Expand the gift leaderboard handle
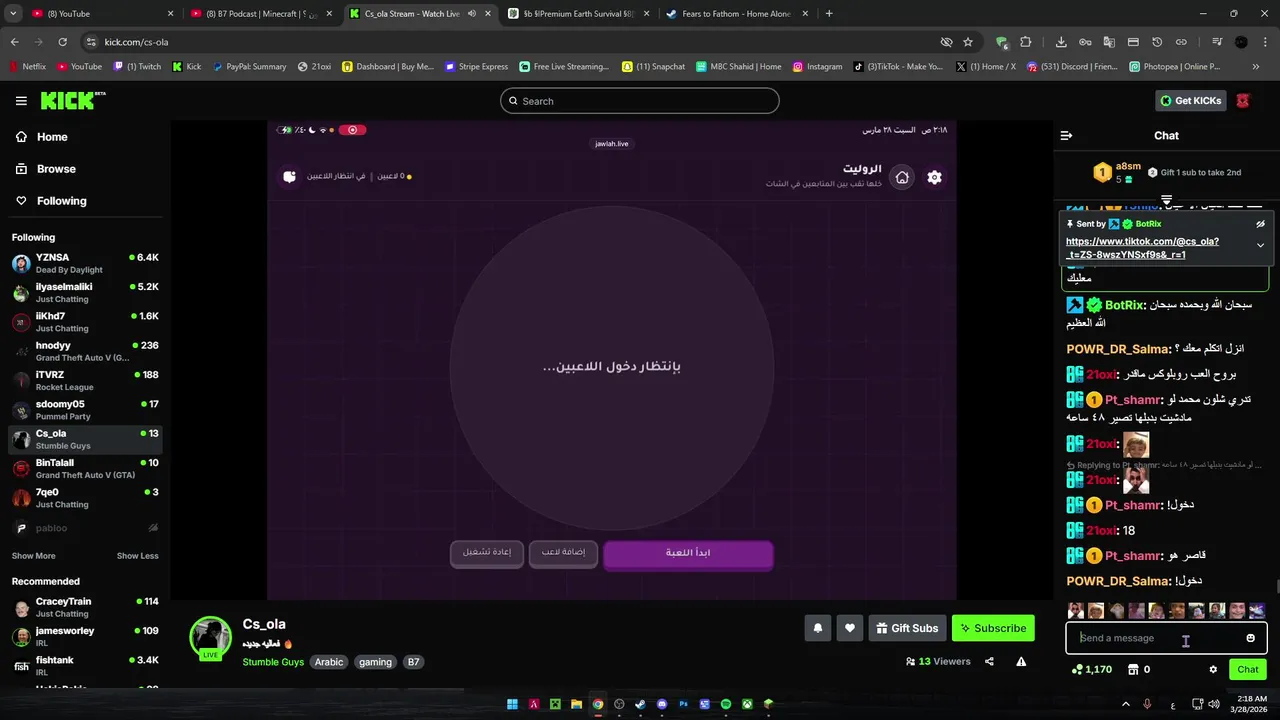 coord(1166,200)
